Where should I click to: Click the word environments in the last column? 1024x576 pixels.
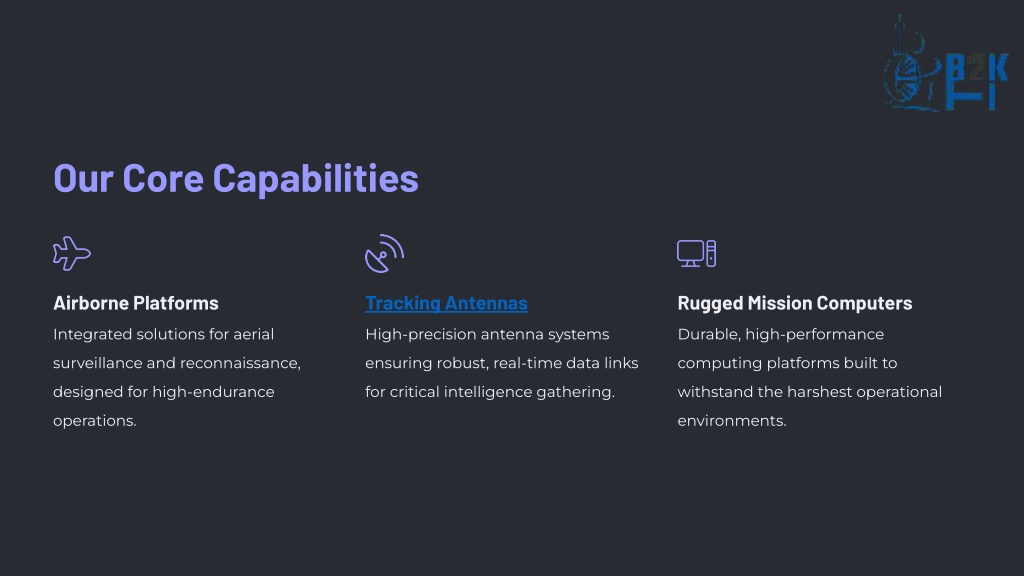coord(731,421)
